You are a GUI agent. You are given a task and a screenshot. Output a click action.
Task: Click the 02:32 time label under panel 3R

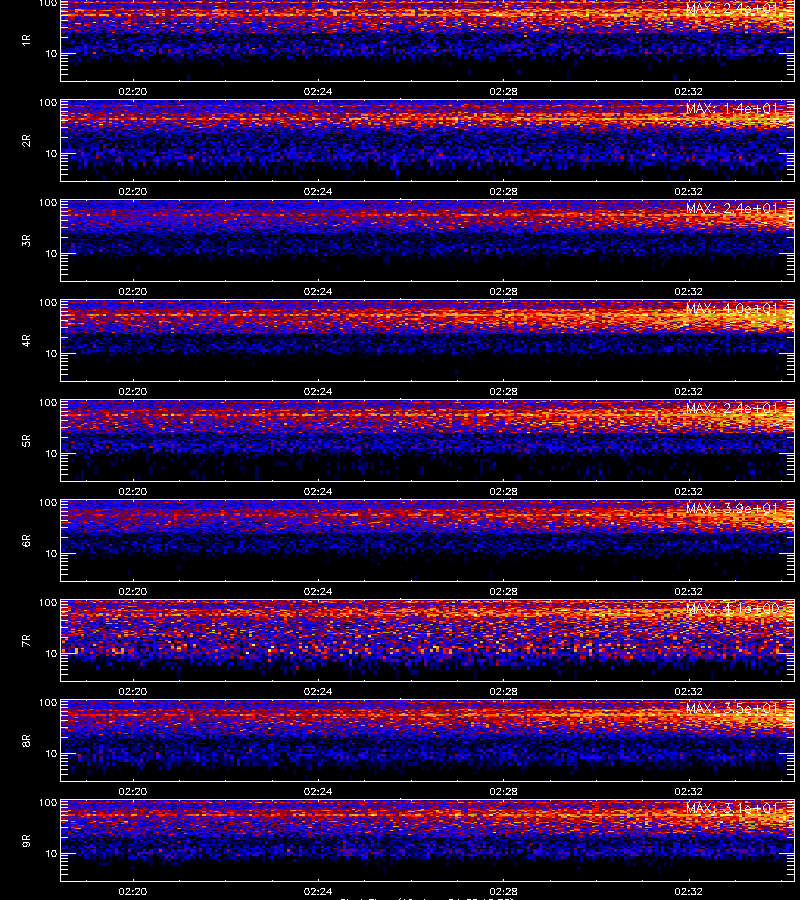[688, 292]
